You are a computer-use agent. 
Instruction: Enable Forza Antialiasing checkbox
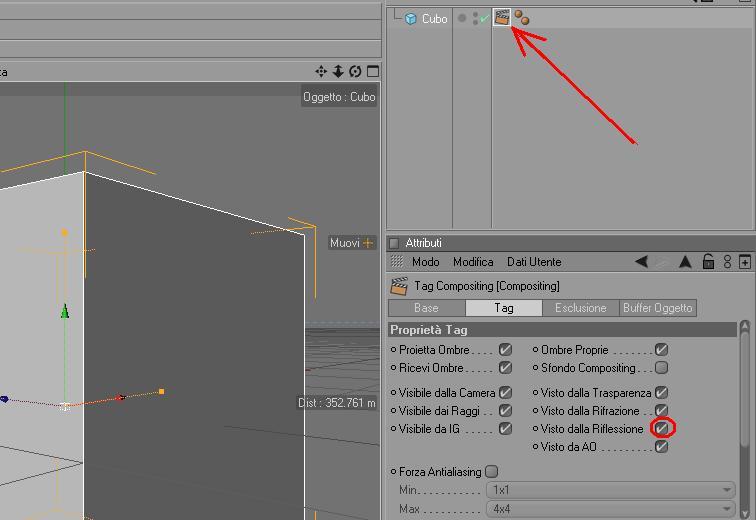(491, 471)
